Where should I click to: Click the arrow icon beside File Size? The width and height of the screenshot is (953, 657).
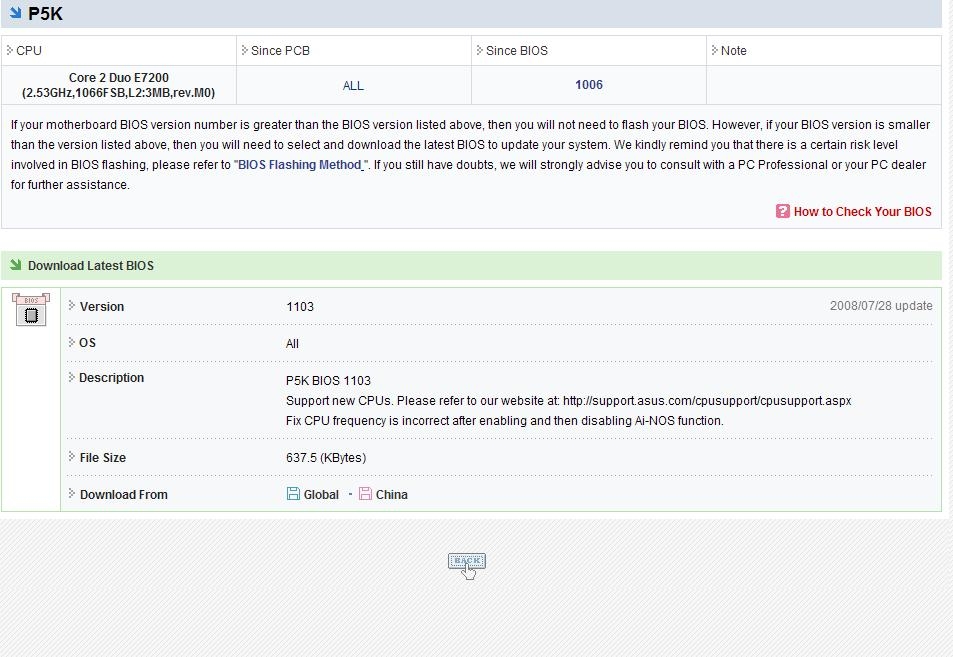(x=72, y=456)
